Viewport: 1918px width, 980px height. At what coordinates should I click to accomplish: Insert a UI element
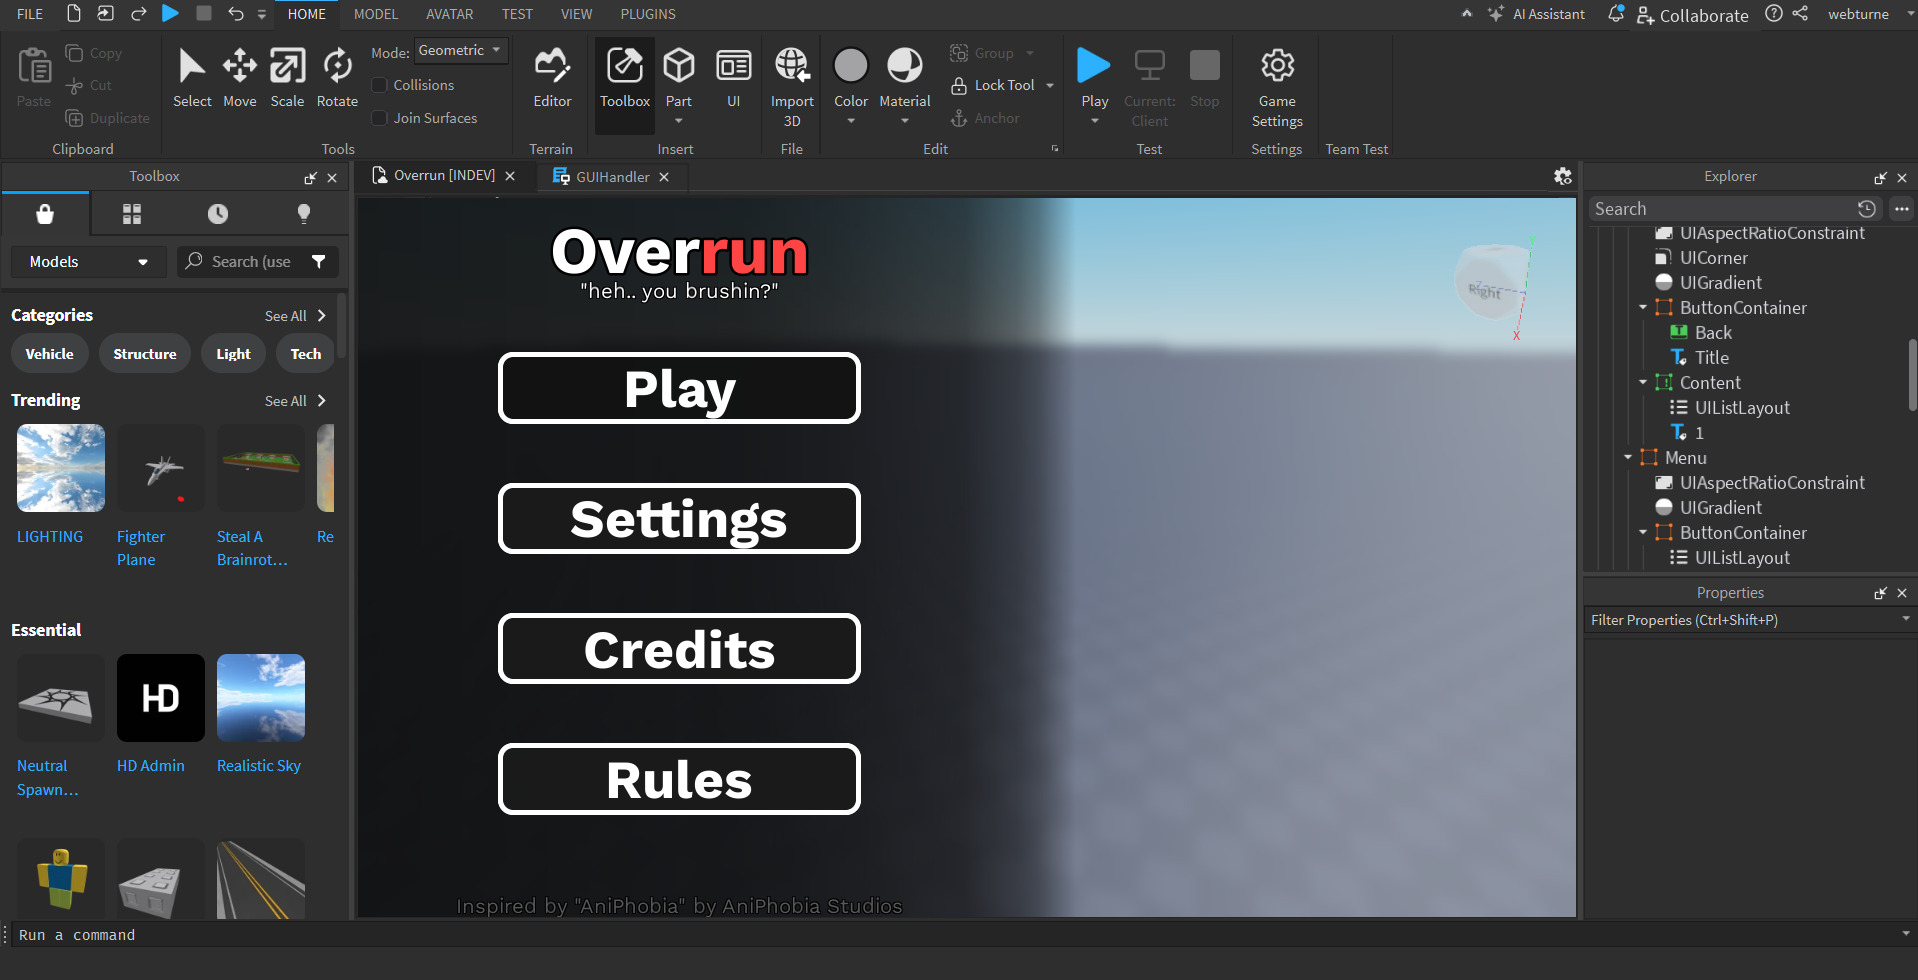(733, 78)
